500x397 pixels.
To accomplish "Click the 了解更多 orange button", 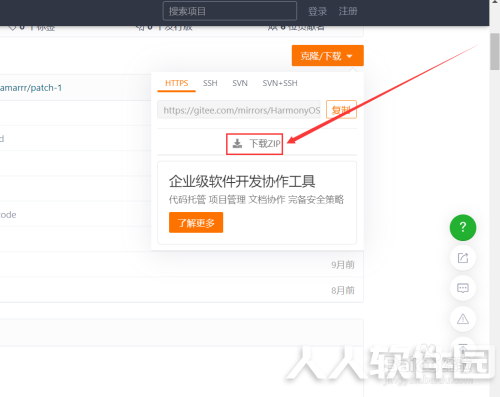I will click(x=196, y=222).
